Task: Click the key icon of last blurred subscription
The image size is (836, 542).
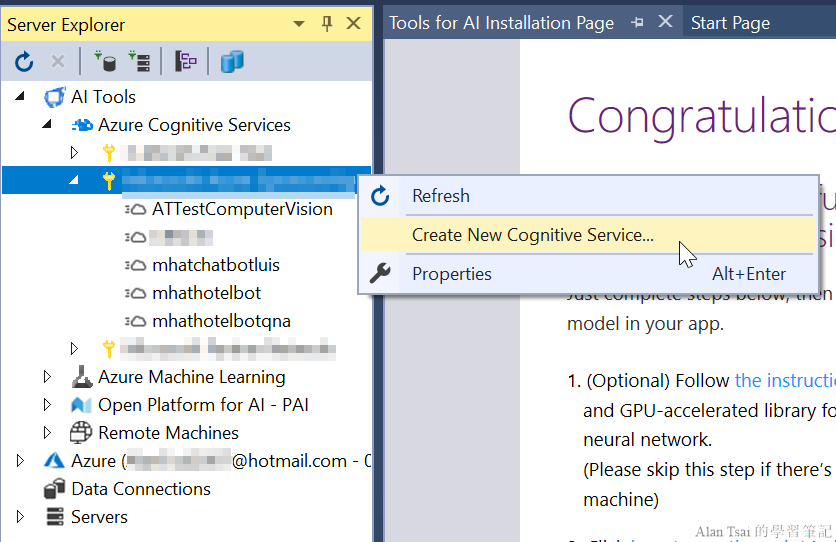Action: 109,349
